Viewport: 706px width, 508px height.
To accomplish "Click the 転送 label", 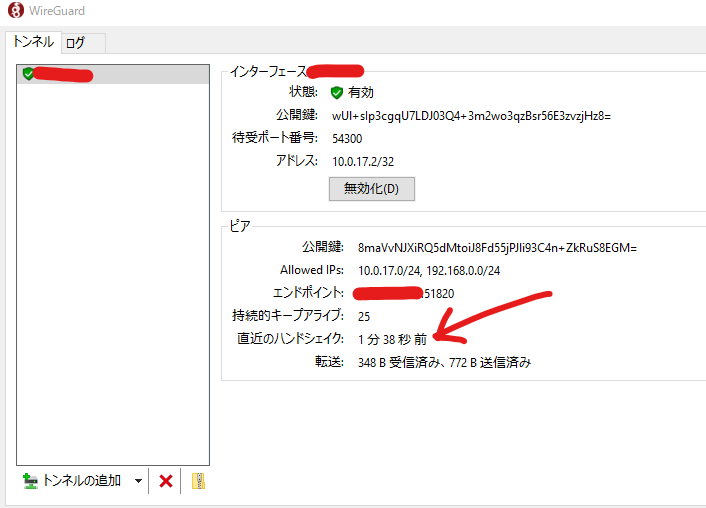I will pyautogui.click(x=329, y=362).
